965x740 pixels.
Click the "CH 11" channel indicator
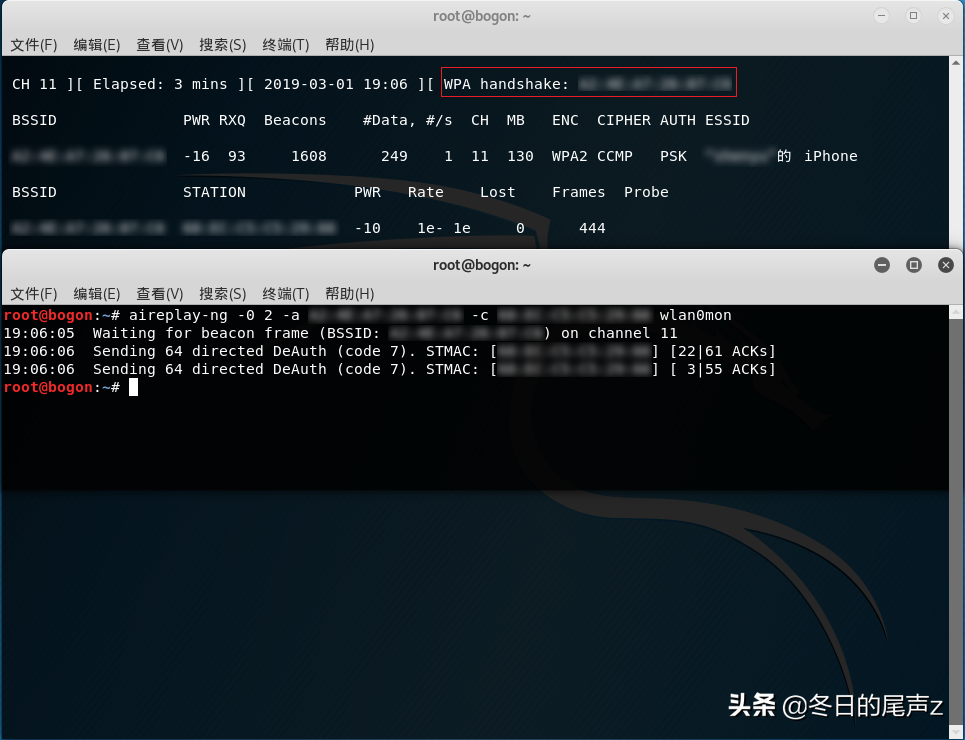[34, 84]
